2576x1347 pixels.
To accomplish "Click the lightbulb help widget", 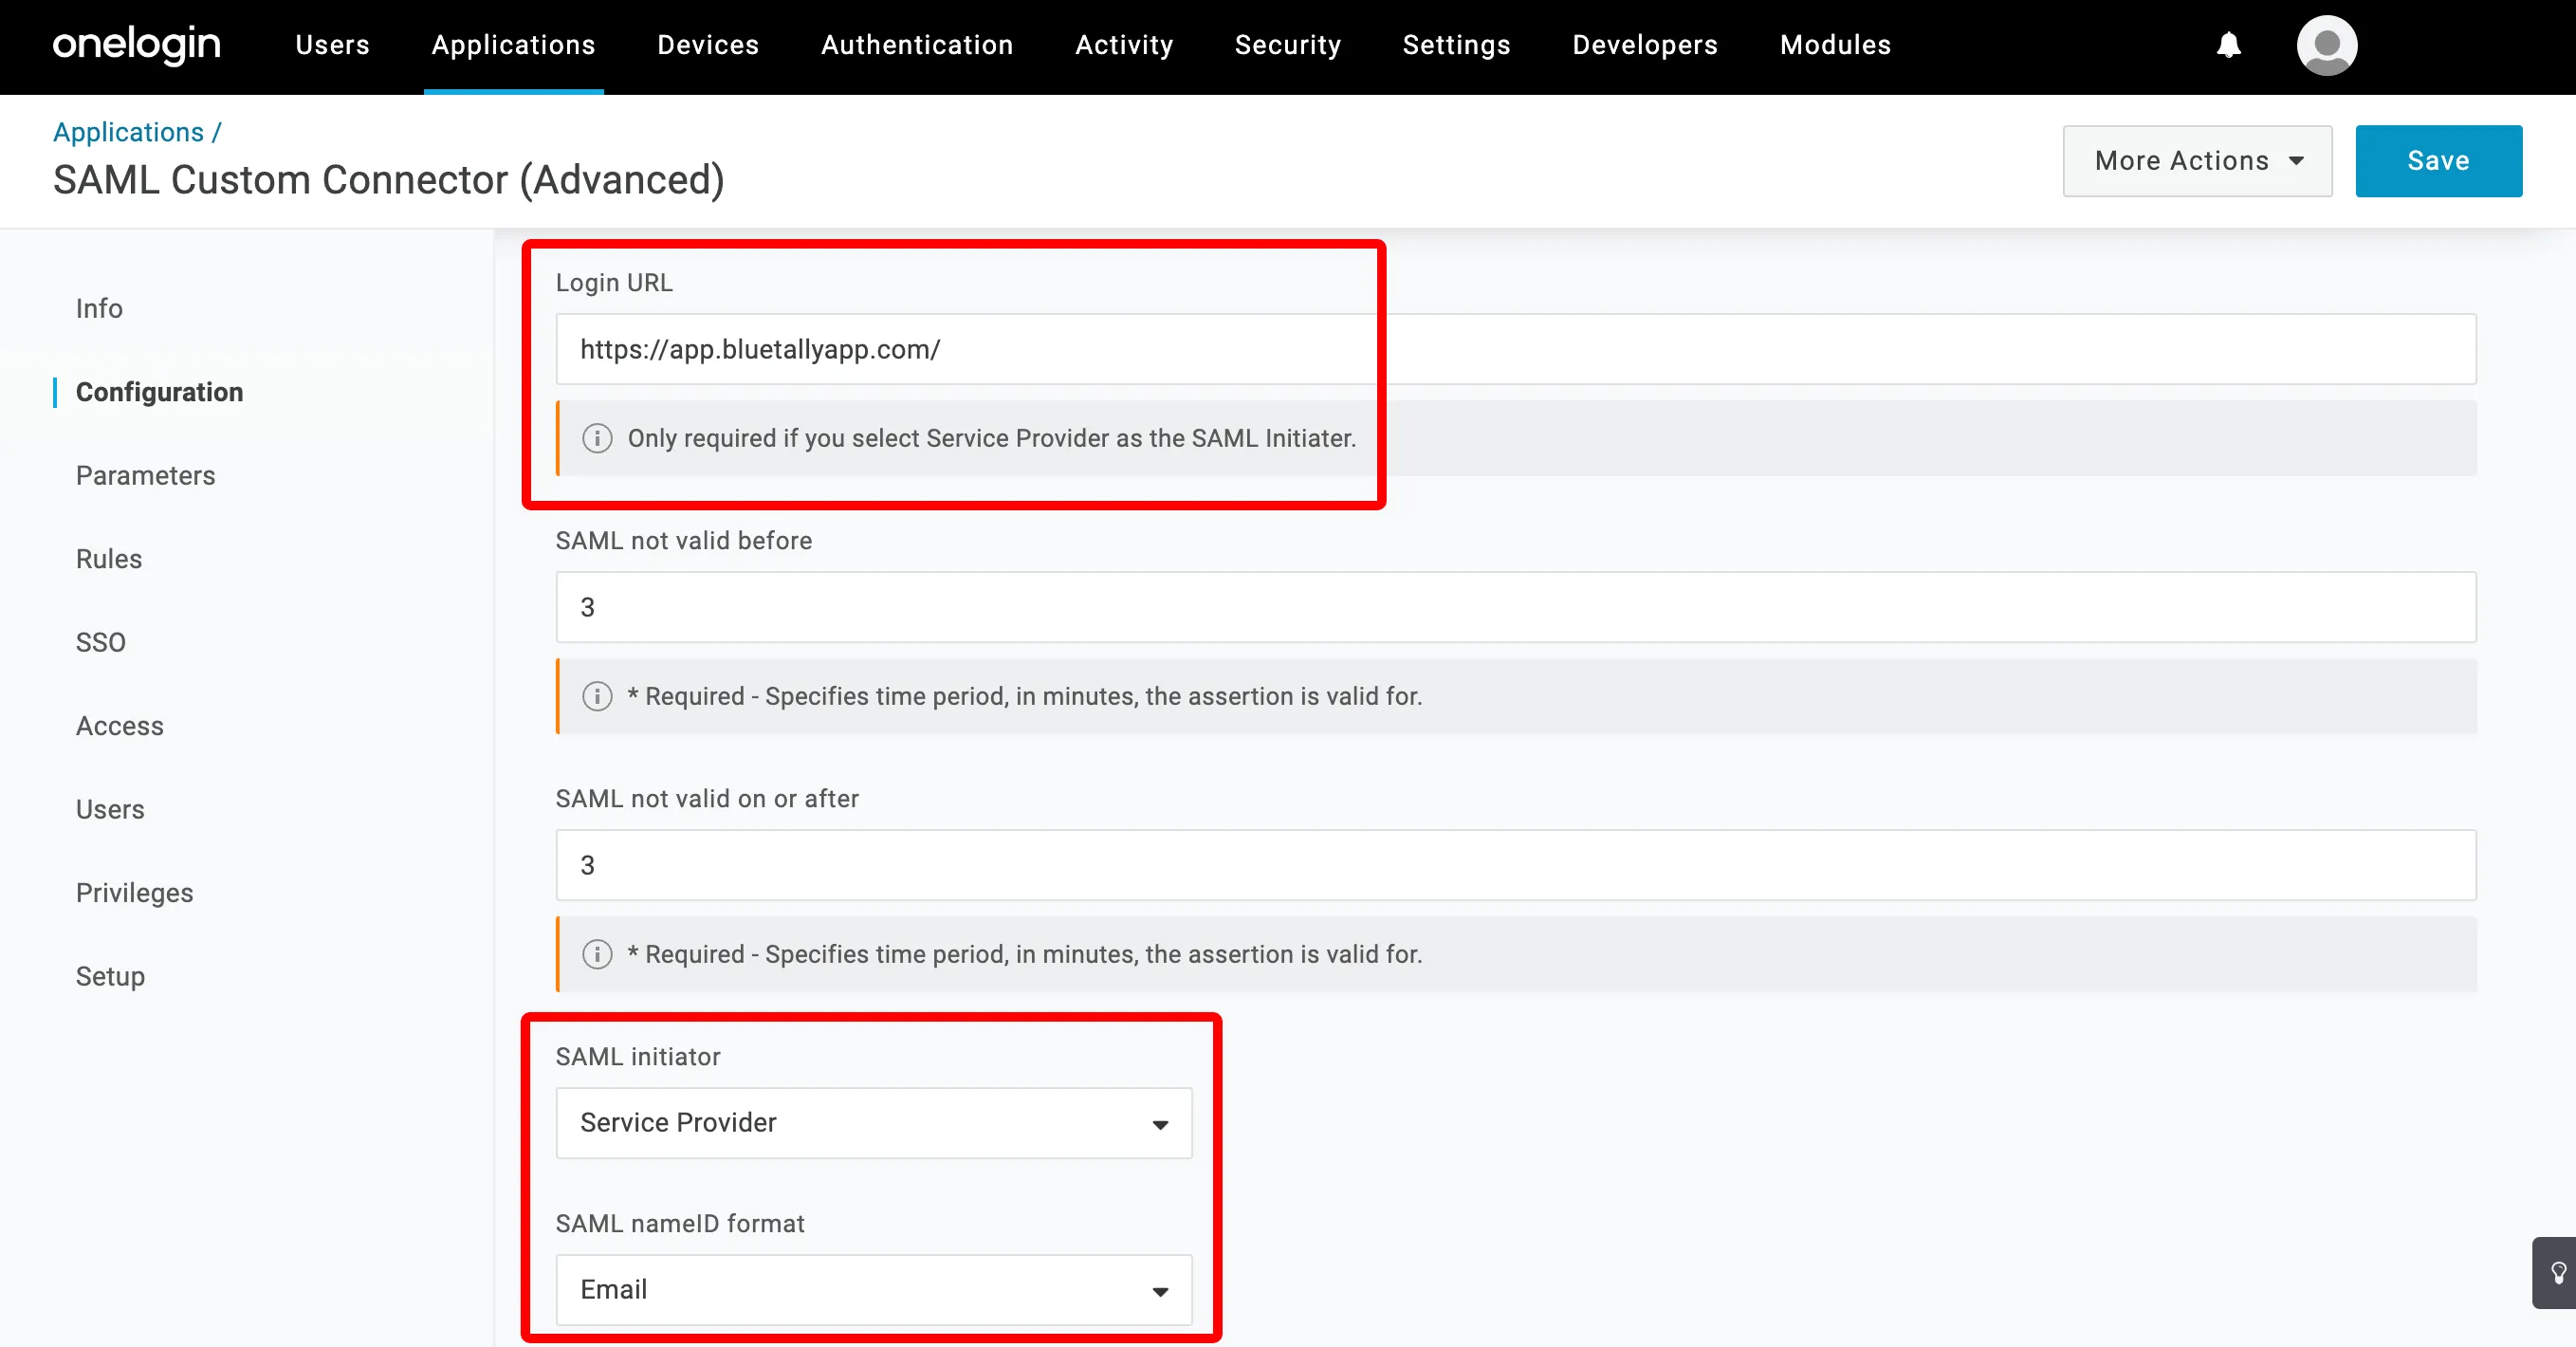I will 2556,1273.
